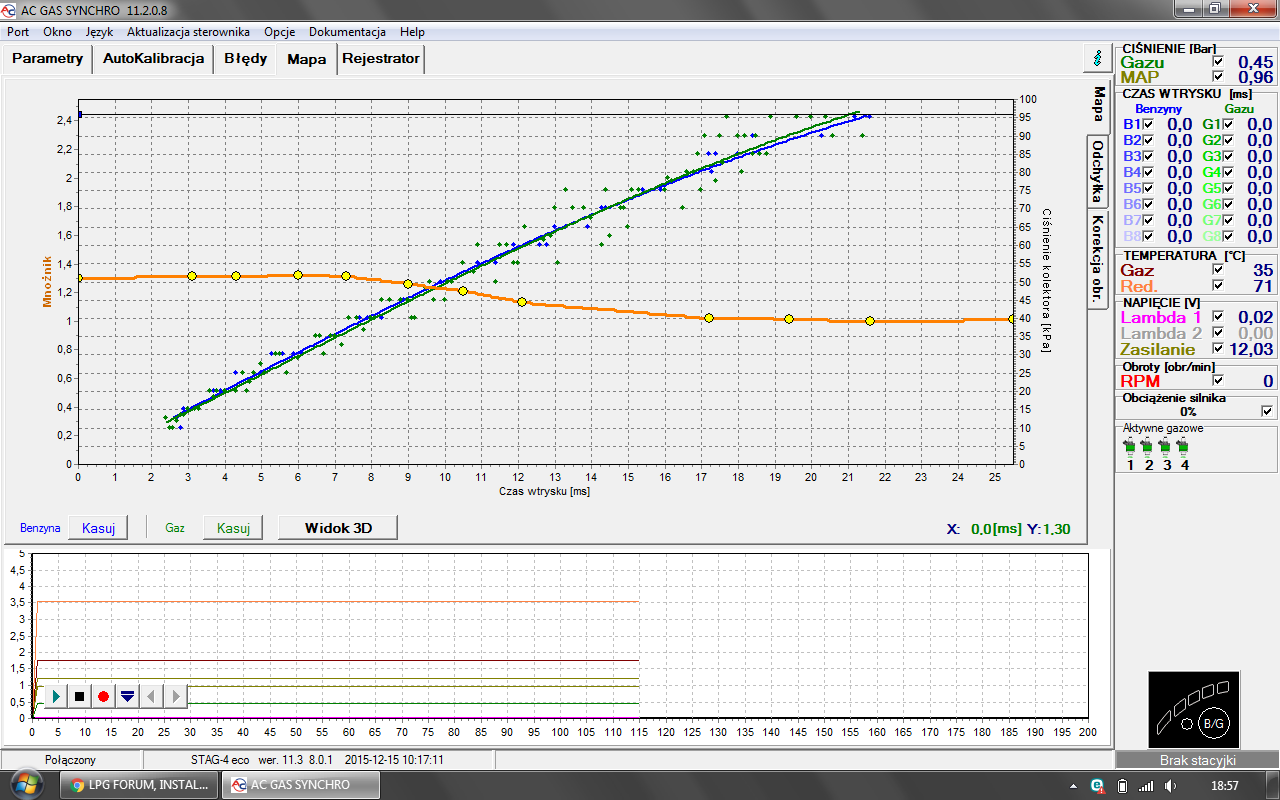This screenshot has height=800, width=1280.
Task: Click active gas injector 3 icon
Action: pyautogui.click(x=1166, y=446)
